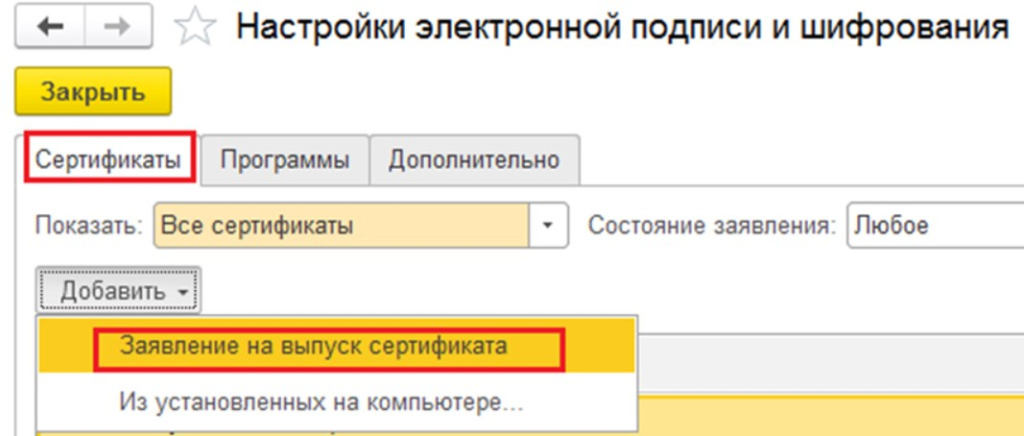
Task: Select the highlighted yellow row in the list
Action: [830, 414]
